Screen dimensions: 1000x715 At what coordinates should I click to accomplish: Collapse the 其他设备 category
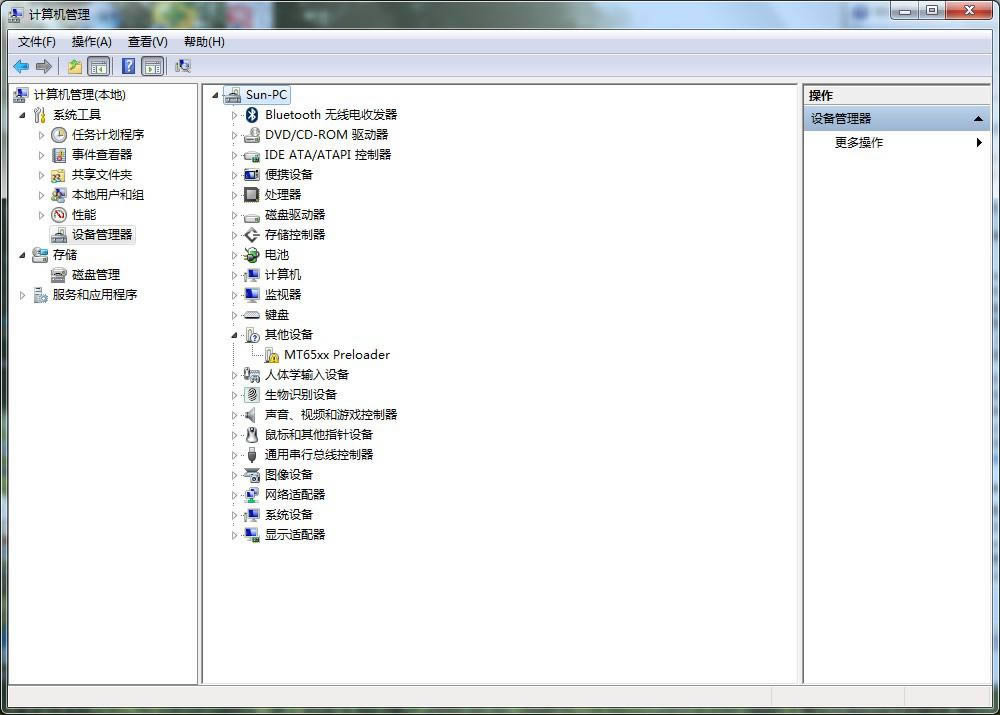233,334
